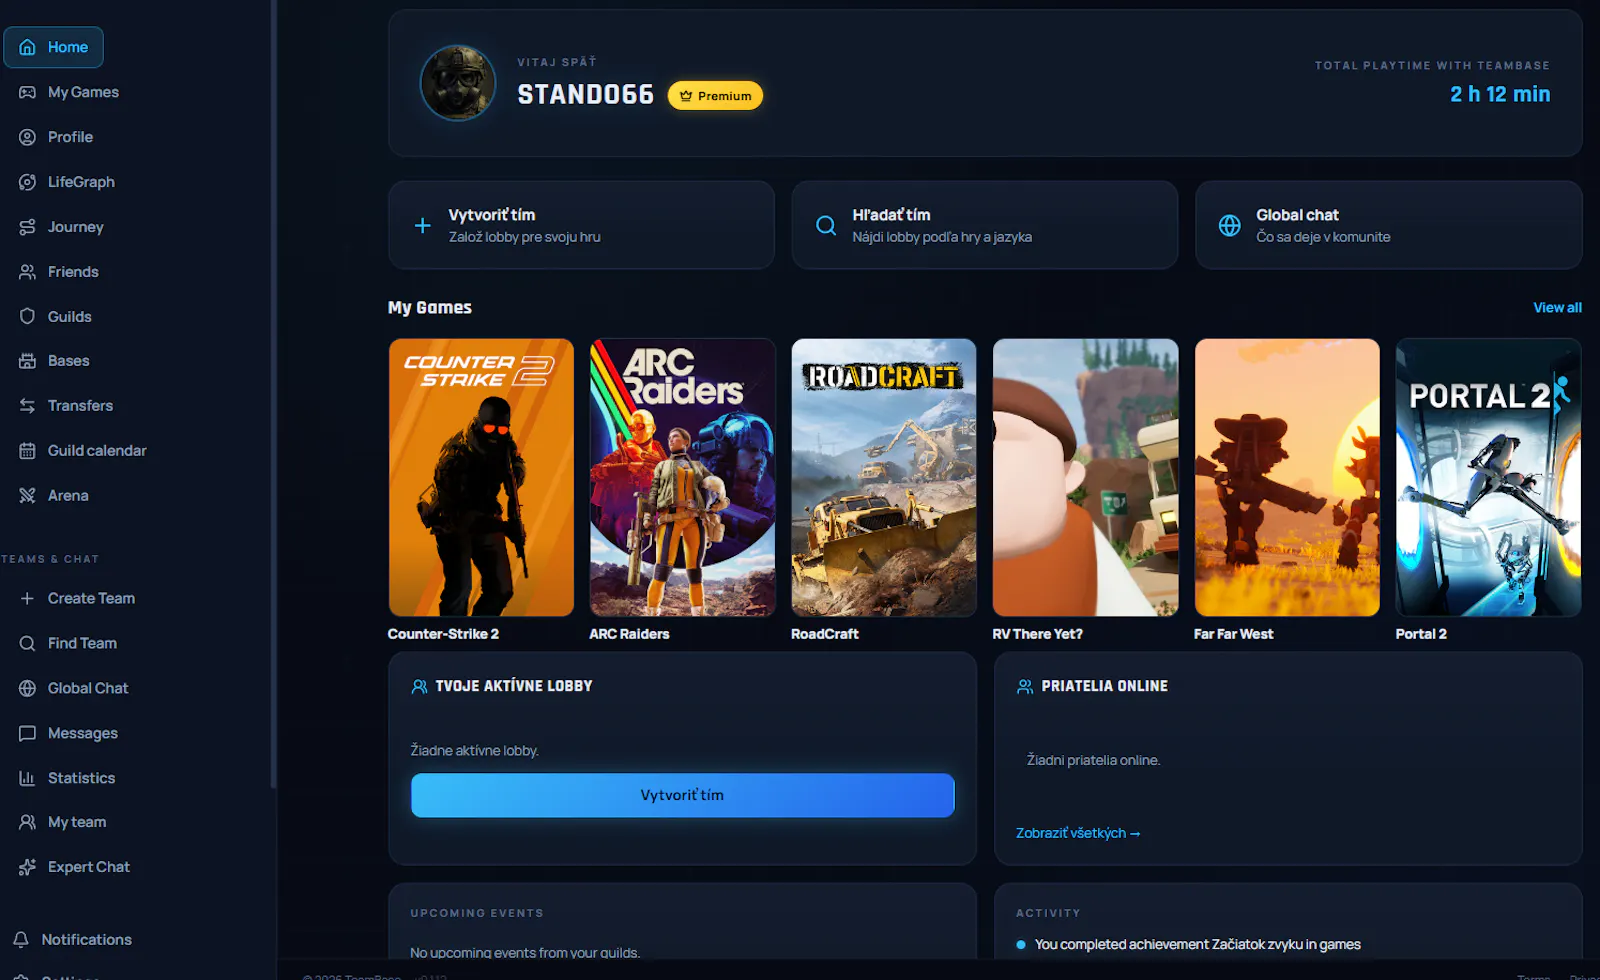Click the Arena crossed-swords icon
Image resolution: width=1600 pixels, height=980 pixels.
(x=27, y=495)
